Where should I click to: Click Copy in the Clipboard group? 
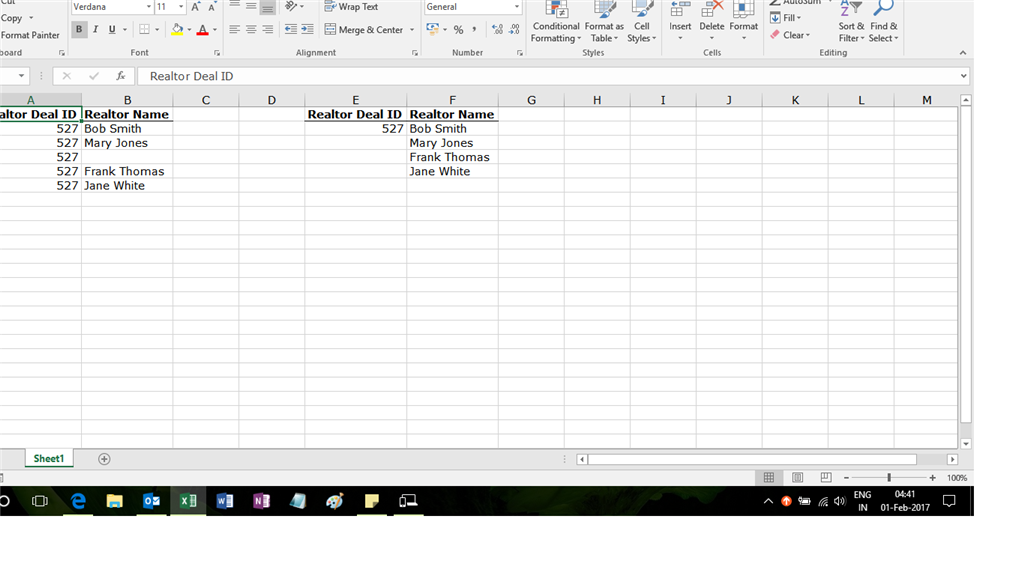click(11, 18)
